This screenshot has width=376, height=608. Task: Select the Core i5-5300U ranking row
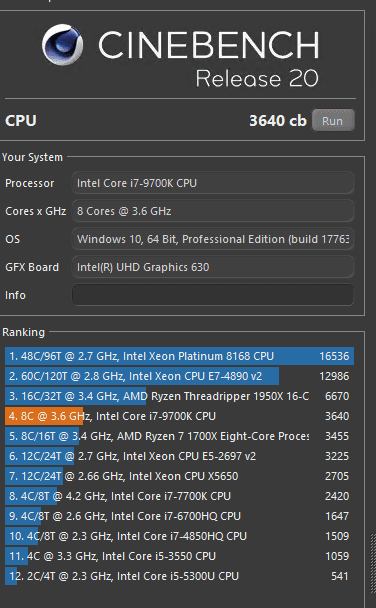click(x=179, y=576)
